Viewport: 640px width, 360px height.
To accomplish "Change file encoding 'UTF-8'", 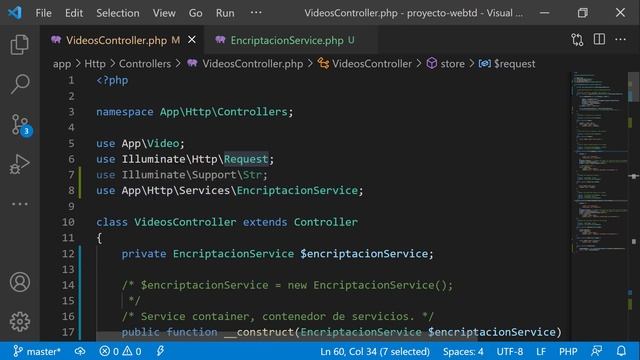I will [510, 351].
